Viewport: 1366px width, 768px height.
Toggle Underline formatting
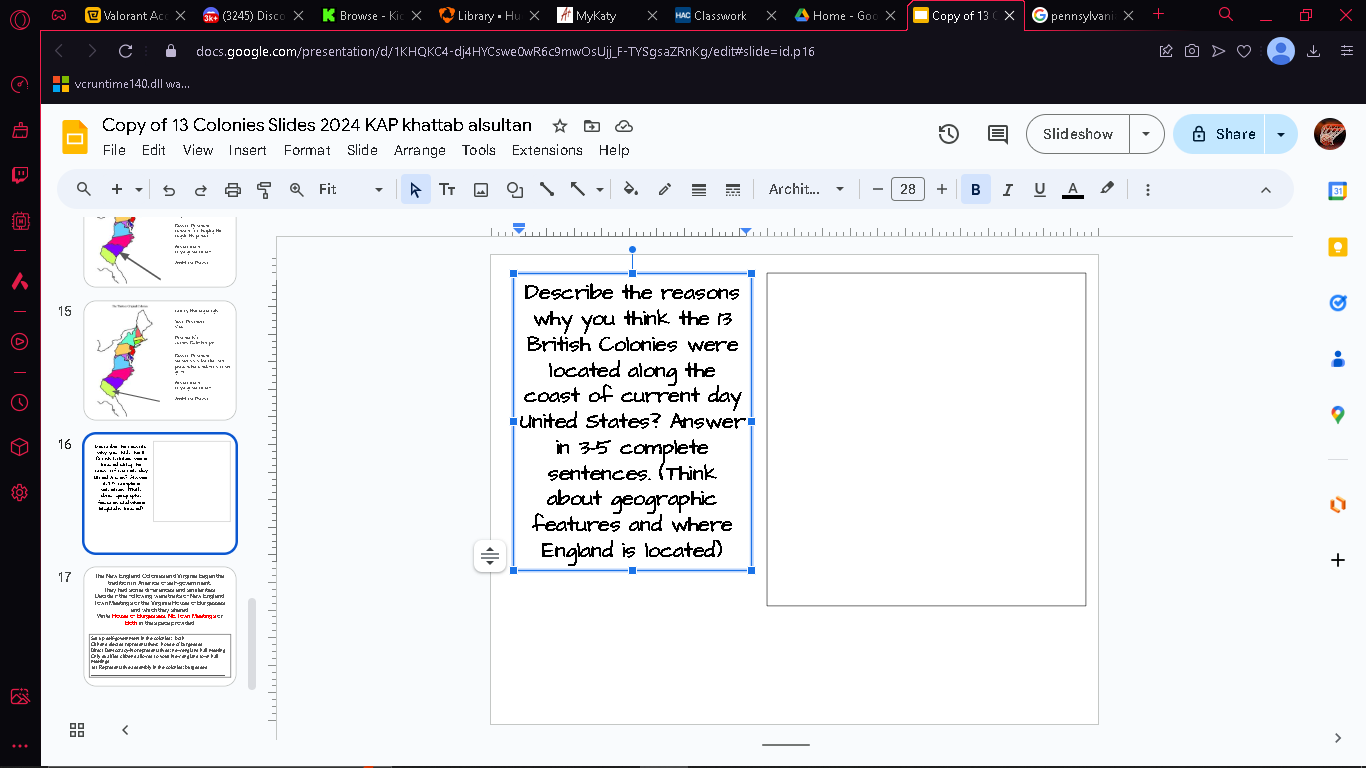pos(1039,189)
